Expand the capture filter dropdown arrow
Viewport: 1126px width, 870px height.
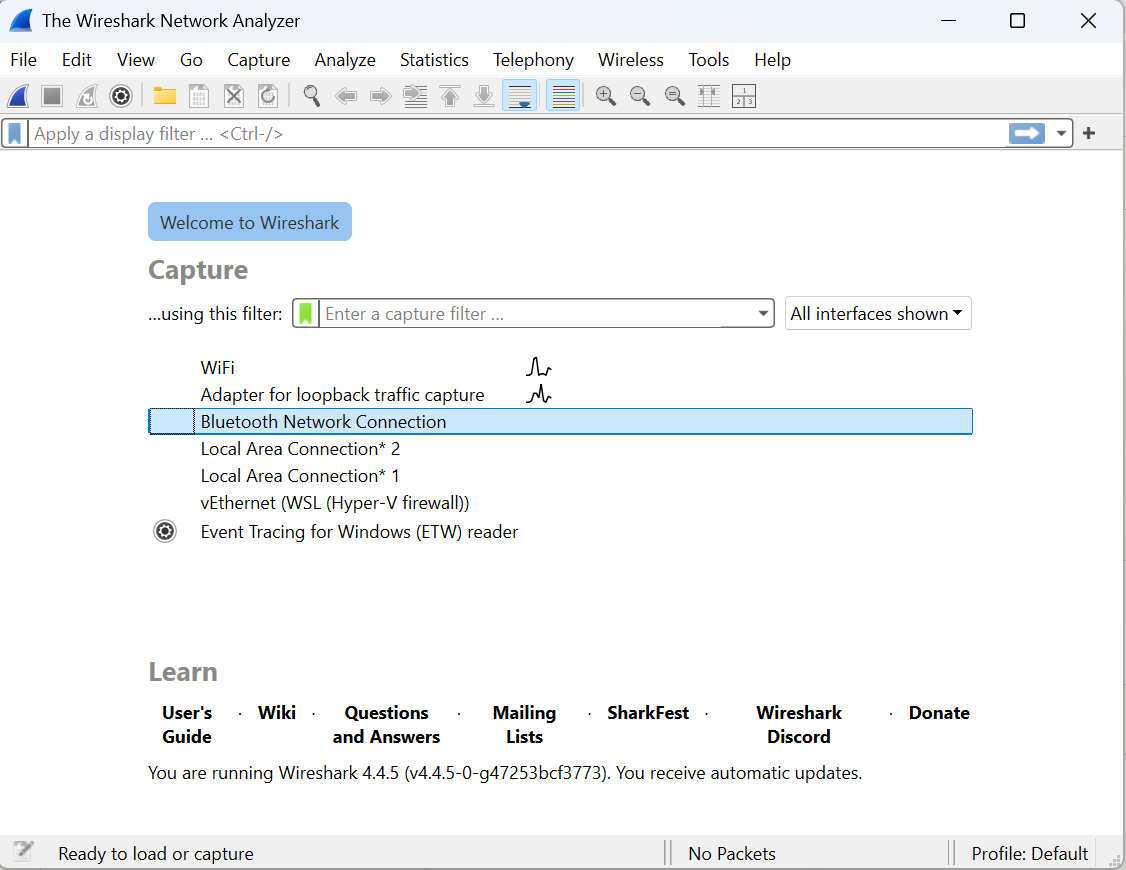764,314
